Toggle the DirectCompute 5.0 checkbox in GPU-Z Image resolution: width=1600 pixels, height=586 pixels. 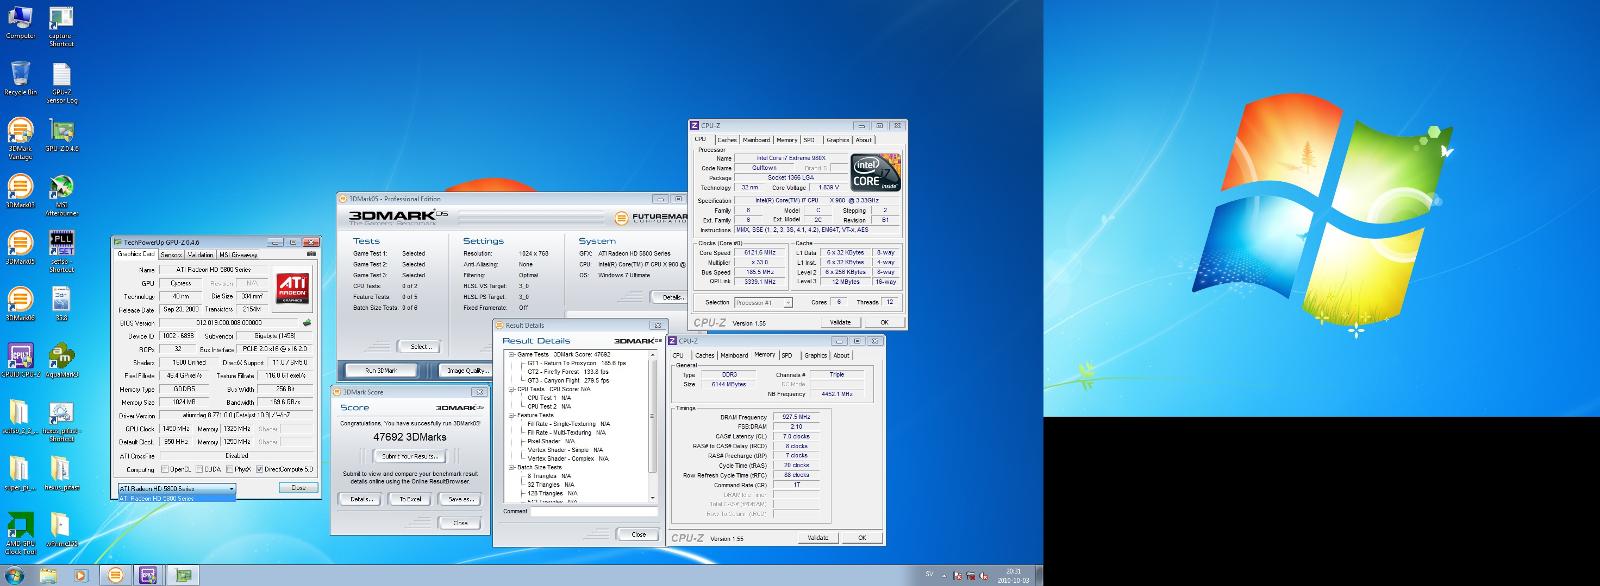point(261,469)
